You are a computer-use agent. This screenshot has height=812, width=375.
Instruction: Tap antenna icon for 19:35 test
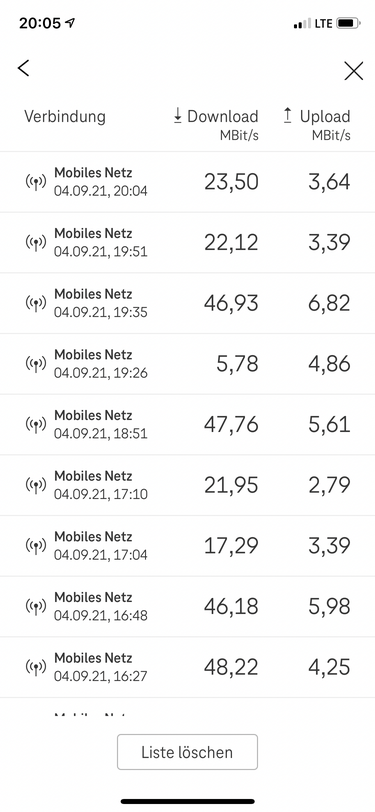click(36, 303)
